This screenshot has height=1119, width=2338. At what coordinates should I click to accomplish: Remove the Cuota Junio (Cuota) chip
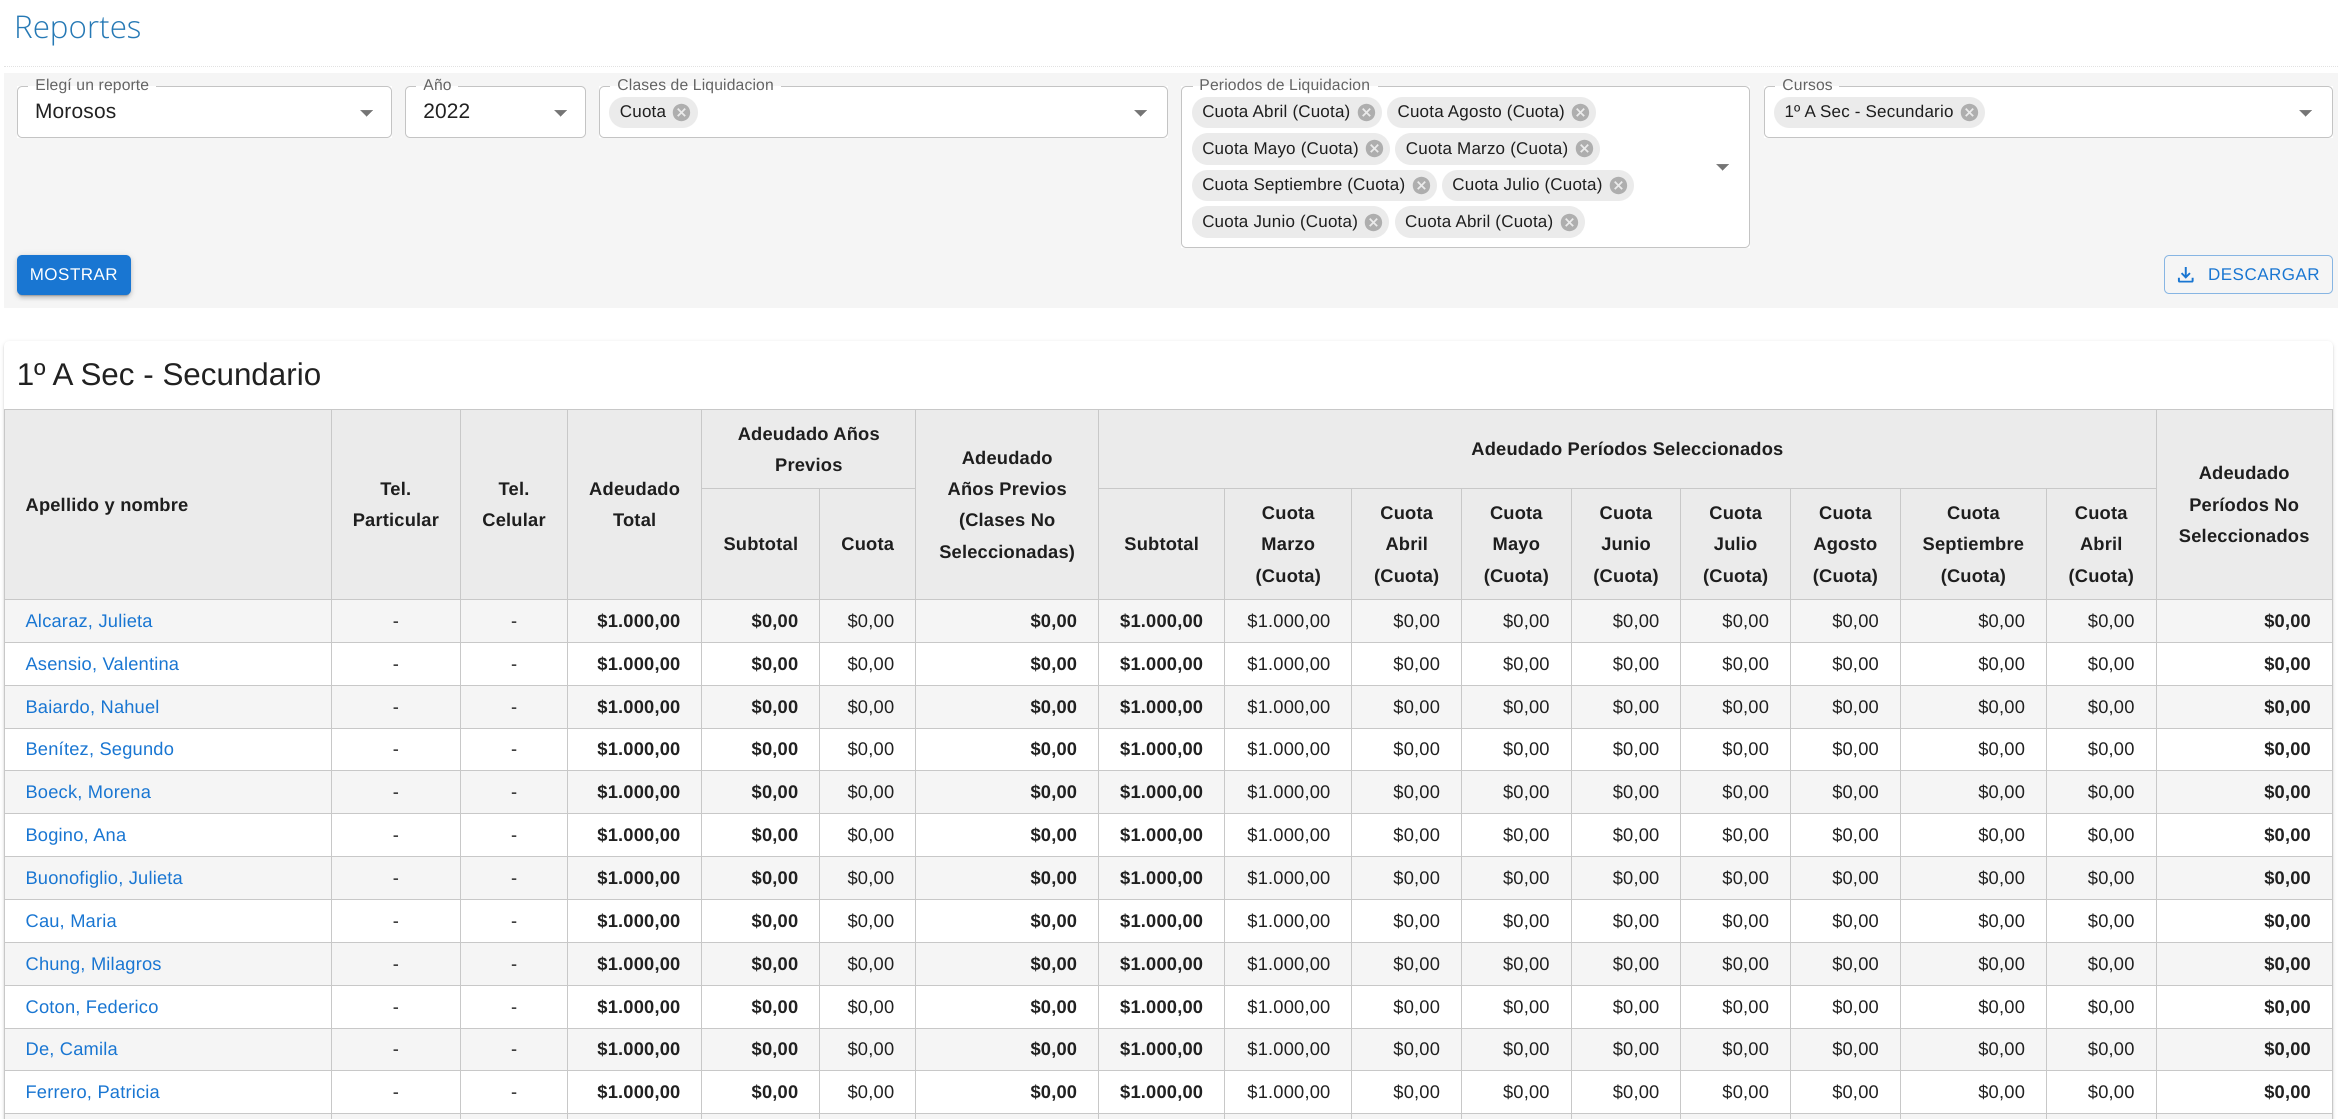tap(1374, 222)
